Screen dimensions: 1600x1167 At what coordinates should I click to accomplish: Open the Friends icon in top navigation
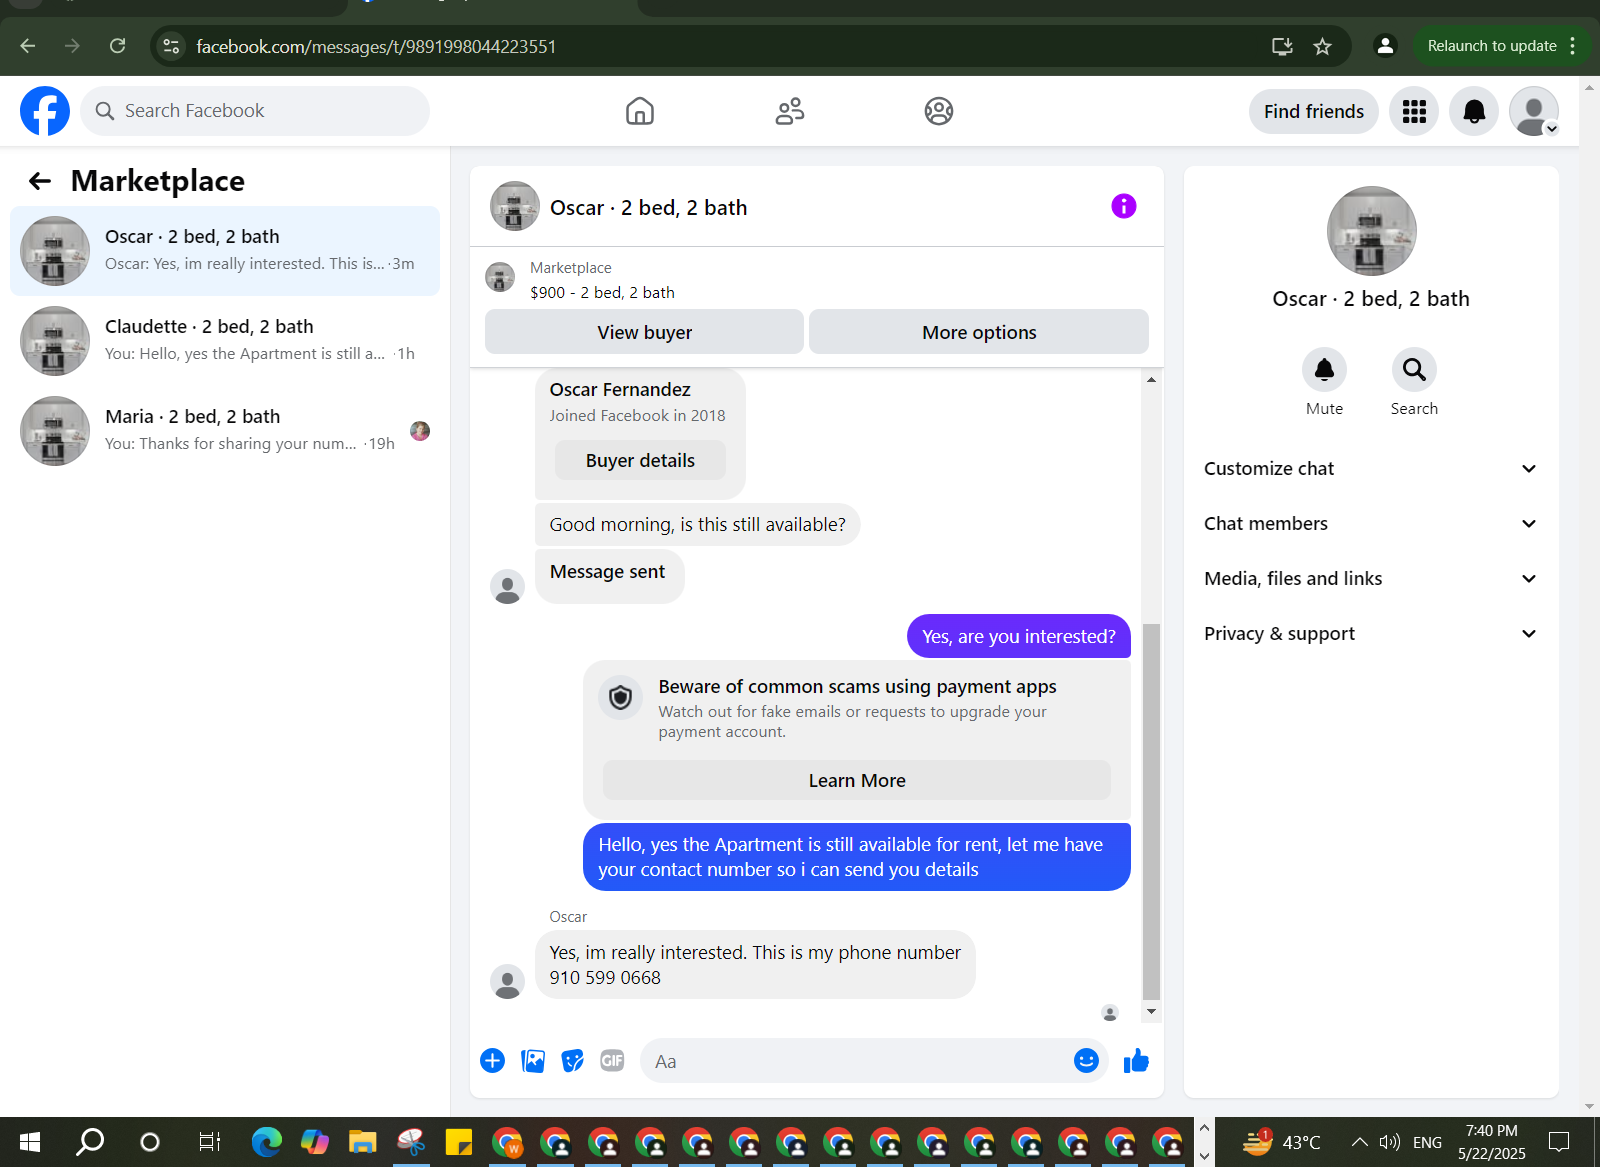click(790, 111)
